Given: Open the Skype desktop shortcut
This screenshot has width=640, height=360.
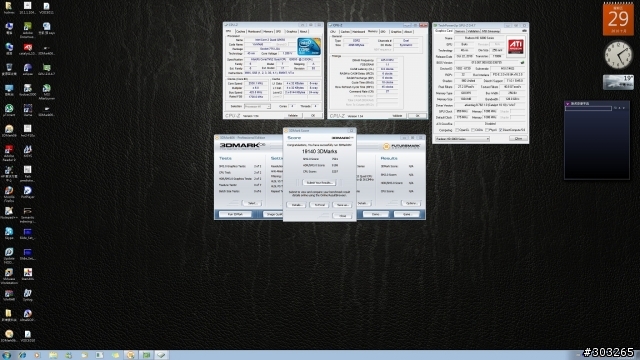Looking at the screenshot, I should point(9,233).
